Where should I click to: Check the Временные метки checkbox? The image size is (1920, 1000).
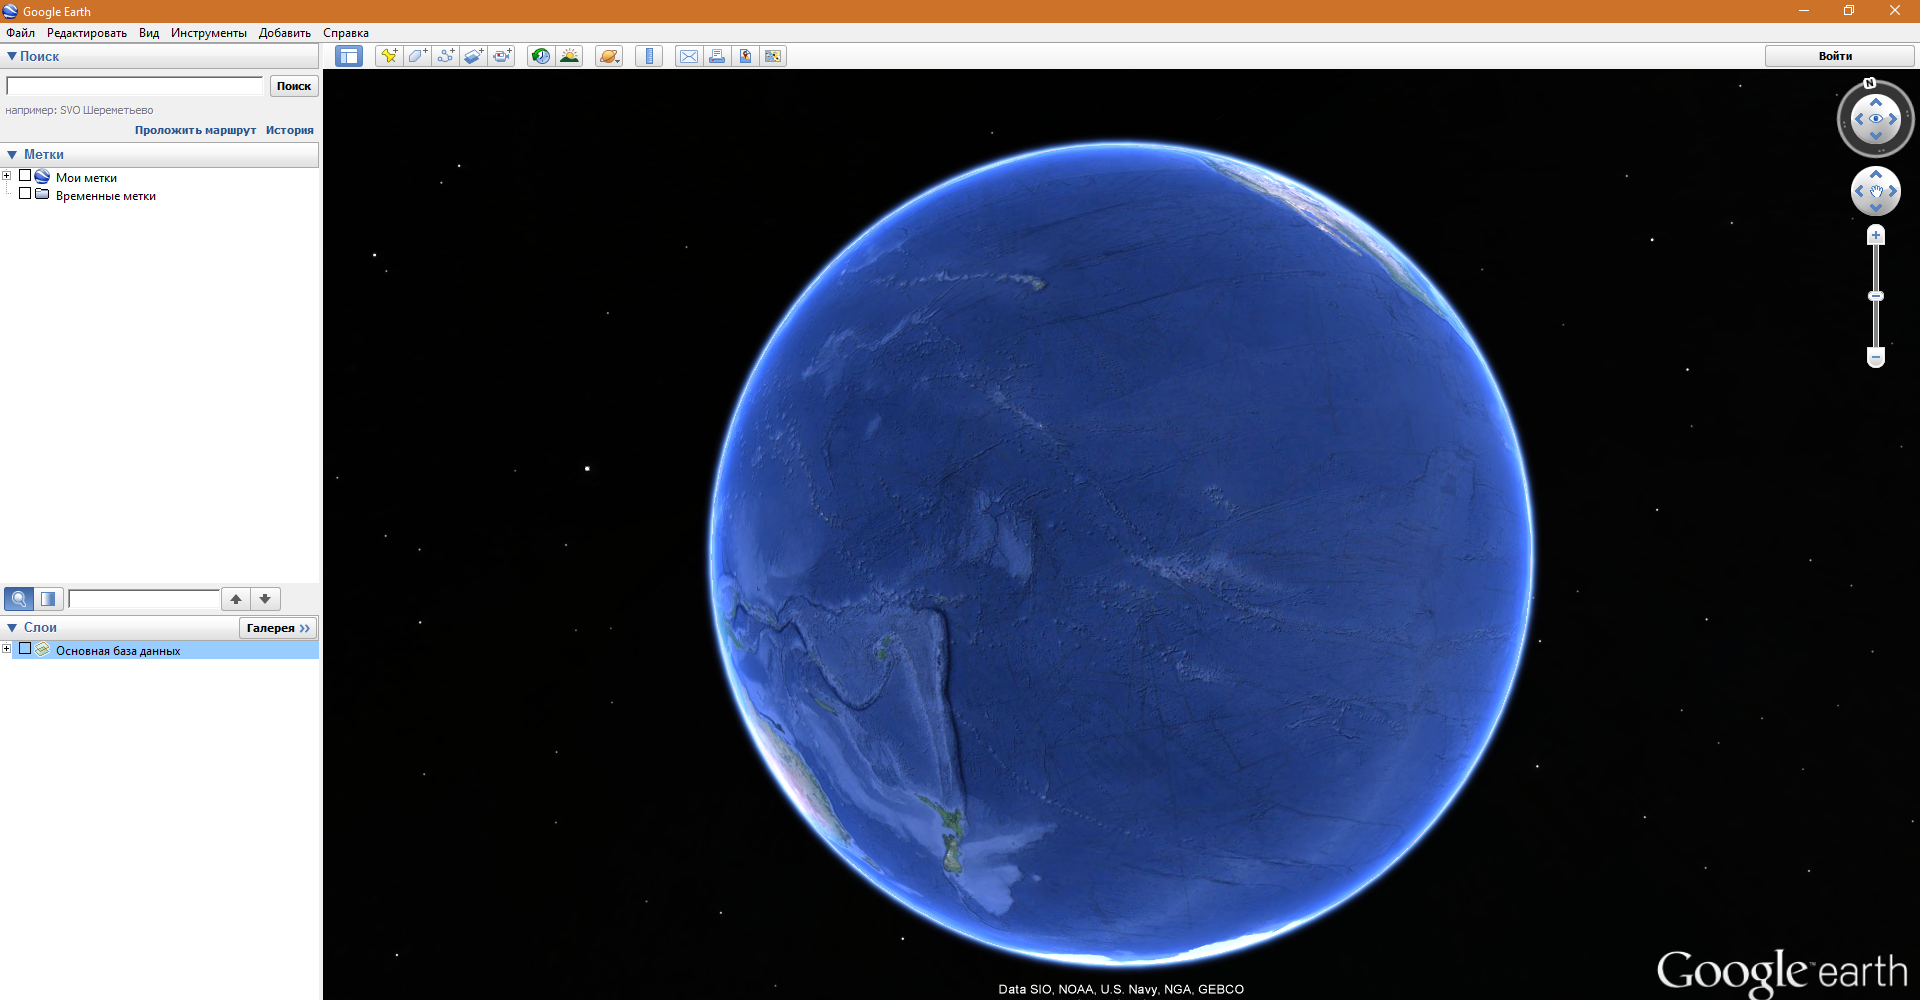coord(25,194)
